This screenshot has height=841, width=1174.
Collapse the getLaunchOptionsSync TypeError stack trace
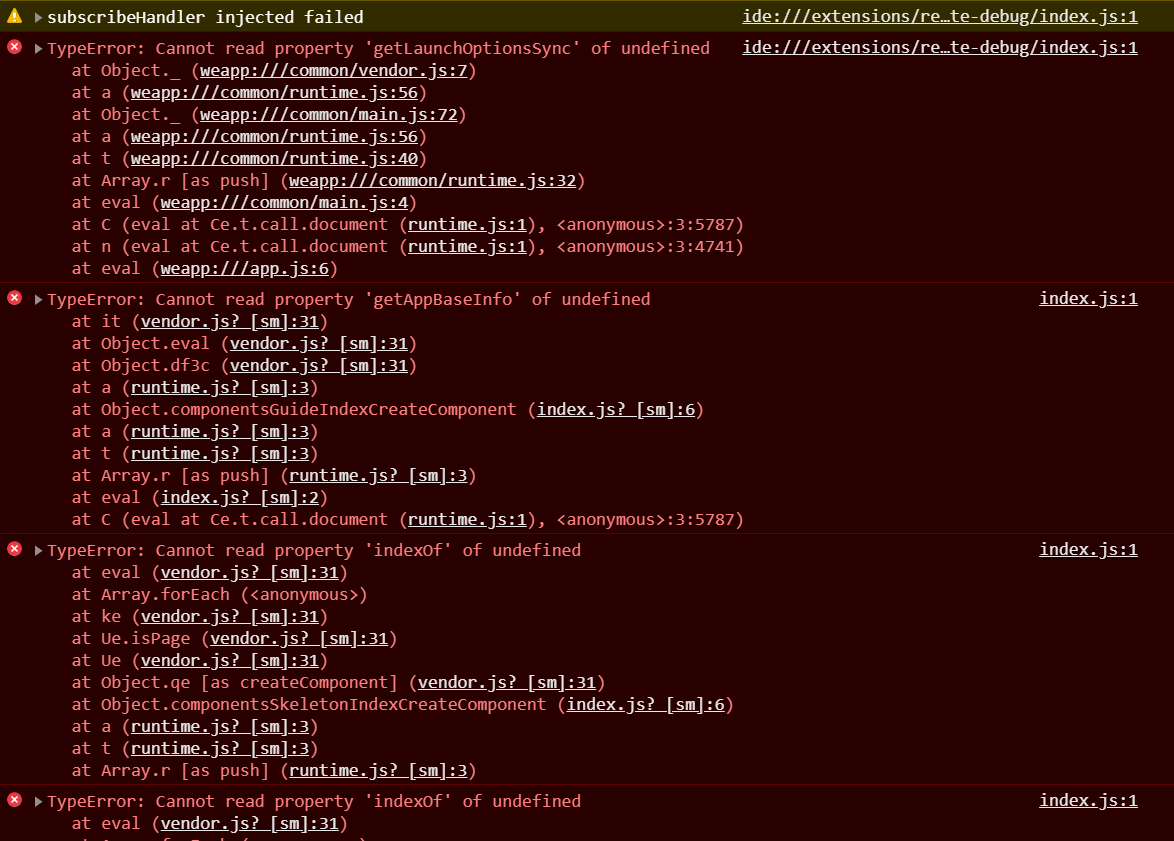coord(38,49)
